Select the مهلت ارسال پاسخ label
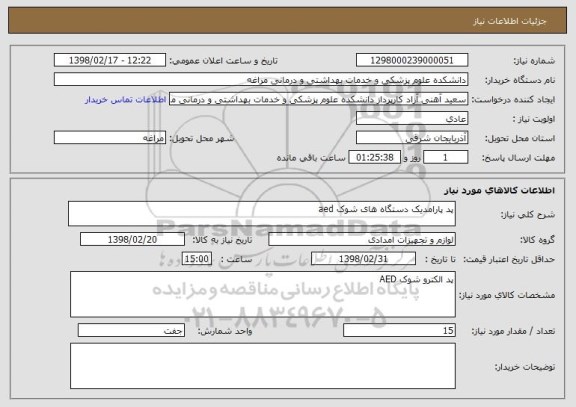Image resolution: width=576 pixels, height=407 pixels. (x=518, y=158)
